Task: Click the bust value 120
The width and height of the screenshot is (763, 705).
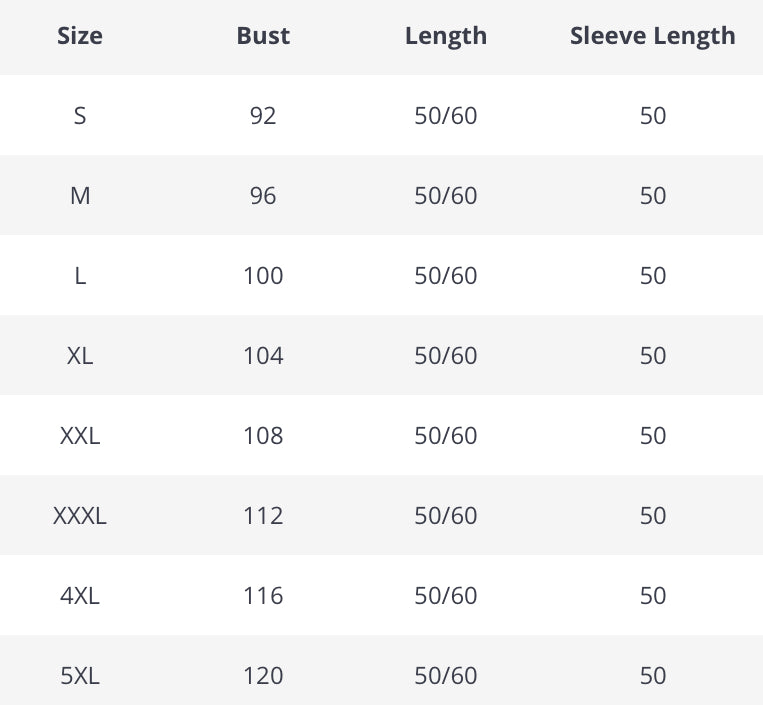Action: coord(263,676)
